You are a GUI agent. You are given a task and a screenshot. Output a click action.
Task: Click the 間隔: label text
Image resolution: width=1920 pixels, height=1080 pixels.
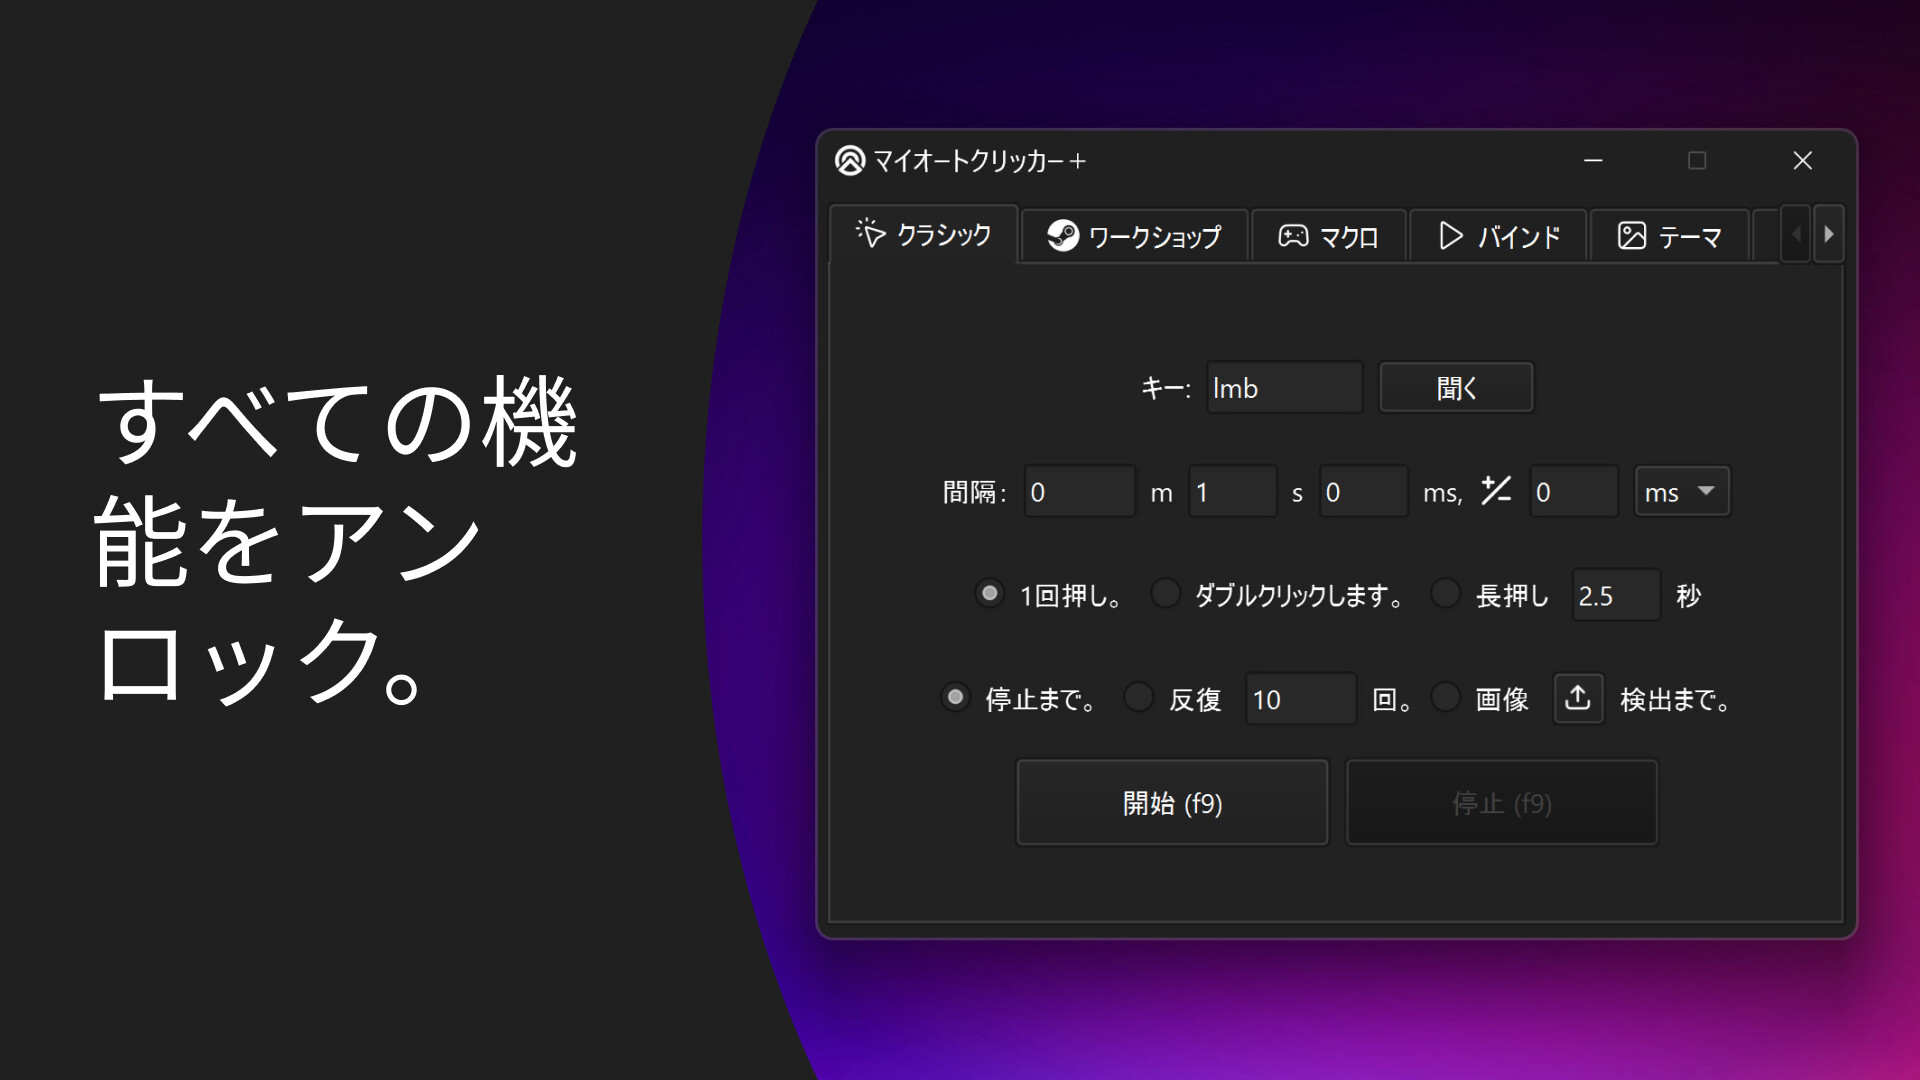[x=975, y=492]
